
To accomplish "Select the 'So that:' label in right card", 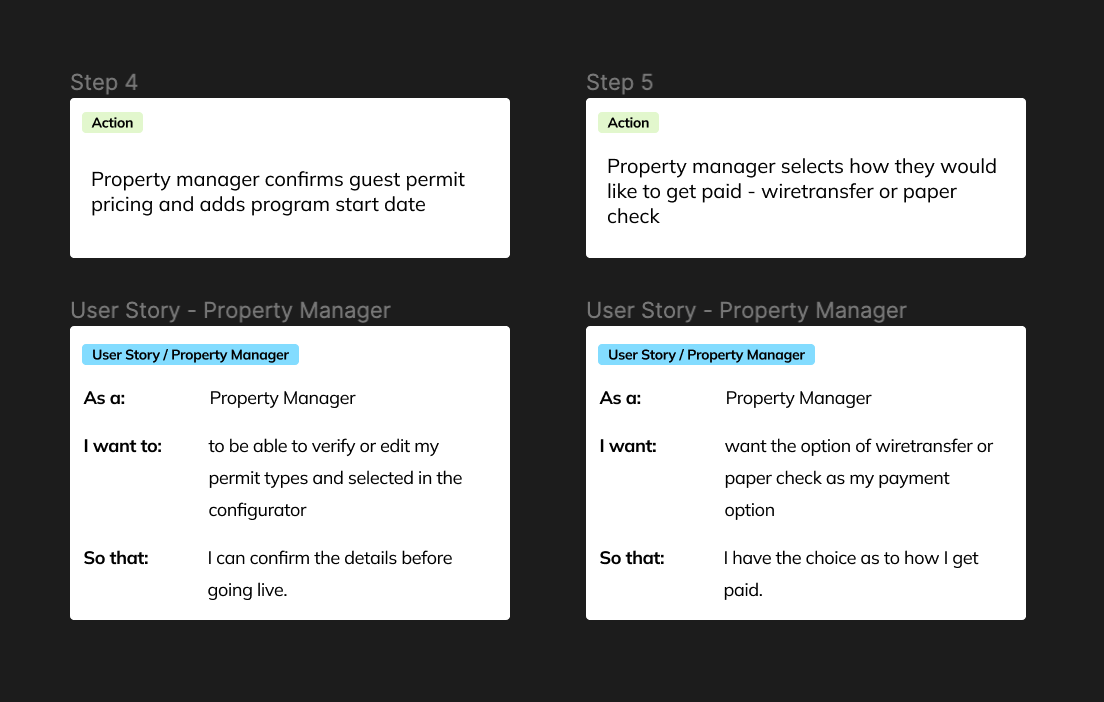I will (632, 558).
